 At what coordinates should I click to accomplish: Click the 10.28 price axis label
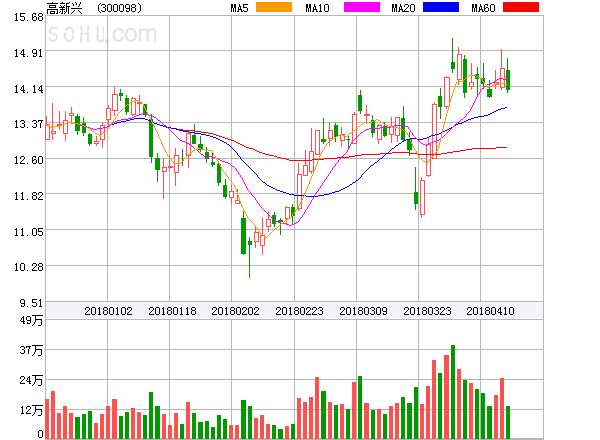click(x=28, y=267)
